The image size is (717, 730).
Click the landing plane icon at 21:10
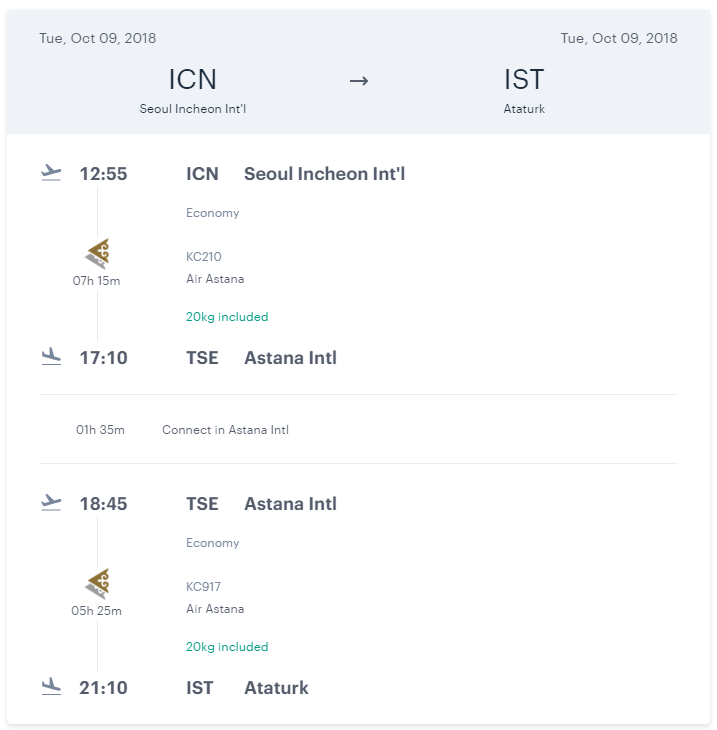(51, 686)
